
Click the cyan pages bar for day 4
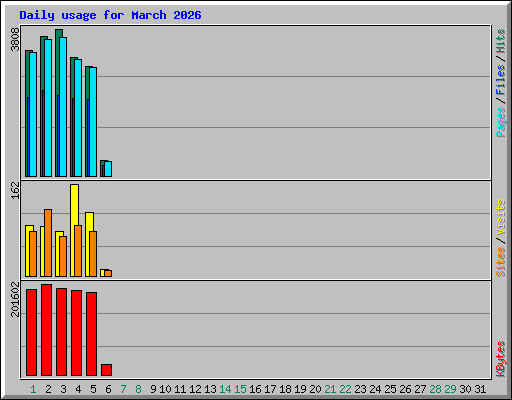point(78,118)
